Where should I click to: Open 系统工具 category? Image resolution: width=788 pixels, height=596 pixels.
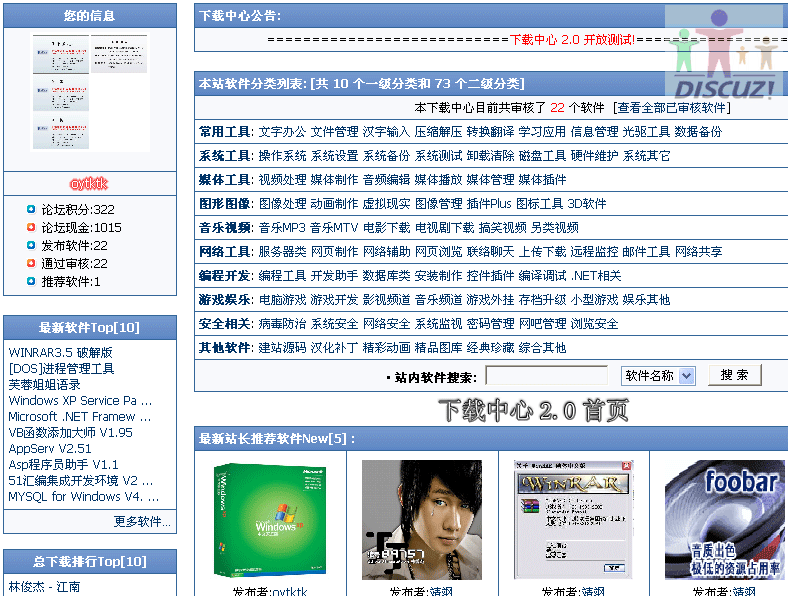[224, 156]
